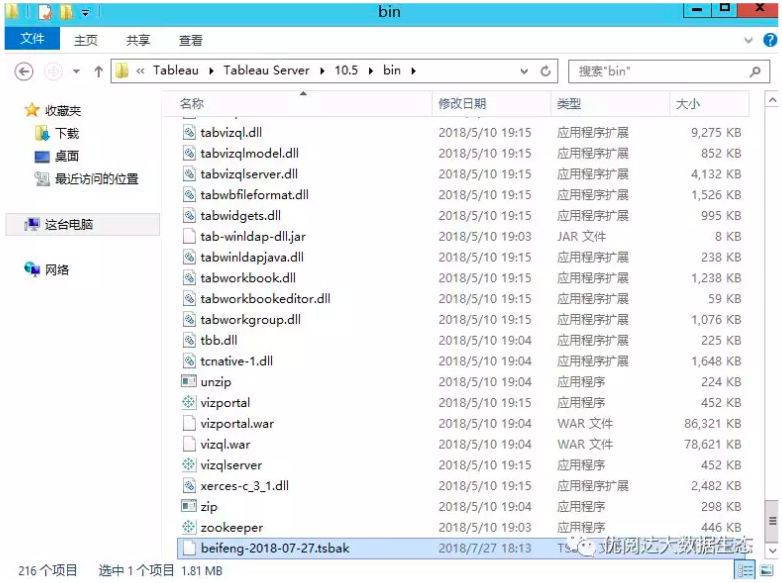Viewport: 782px width, 583px height.
Task: Click the zip application icon
Action: 189,506
